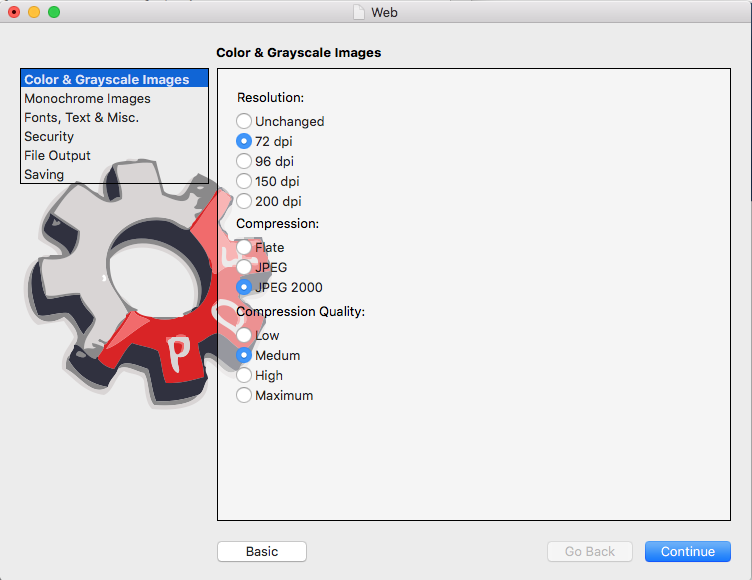Choose High compression quality
Screen dimensions: 752x580
pyautogui.click(x=244, y=375)
